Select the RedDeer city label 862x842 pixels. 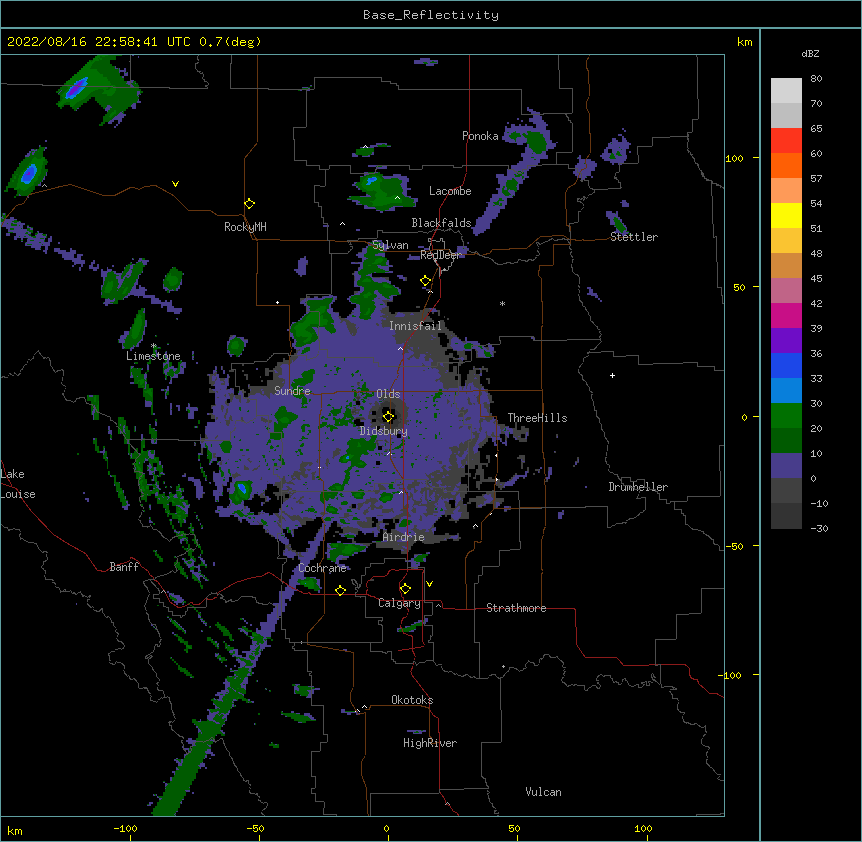pyautogui.click(x=440, y=255)
